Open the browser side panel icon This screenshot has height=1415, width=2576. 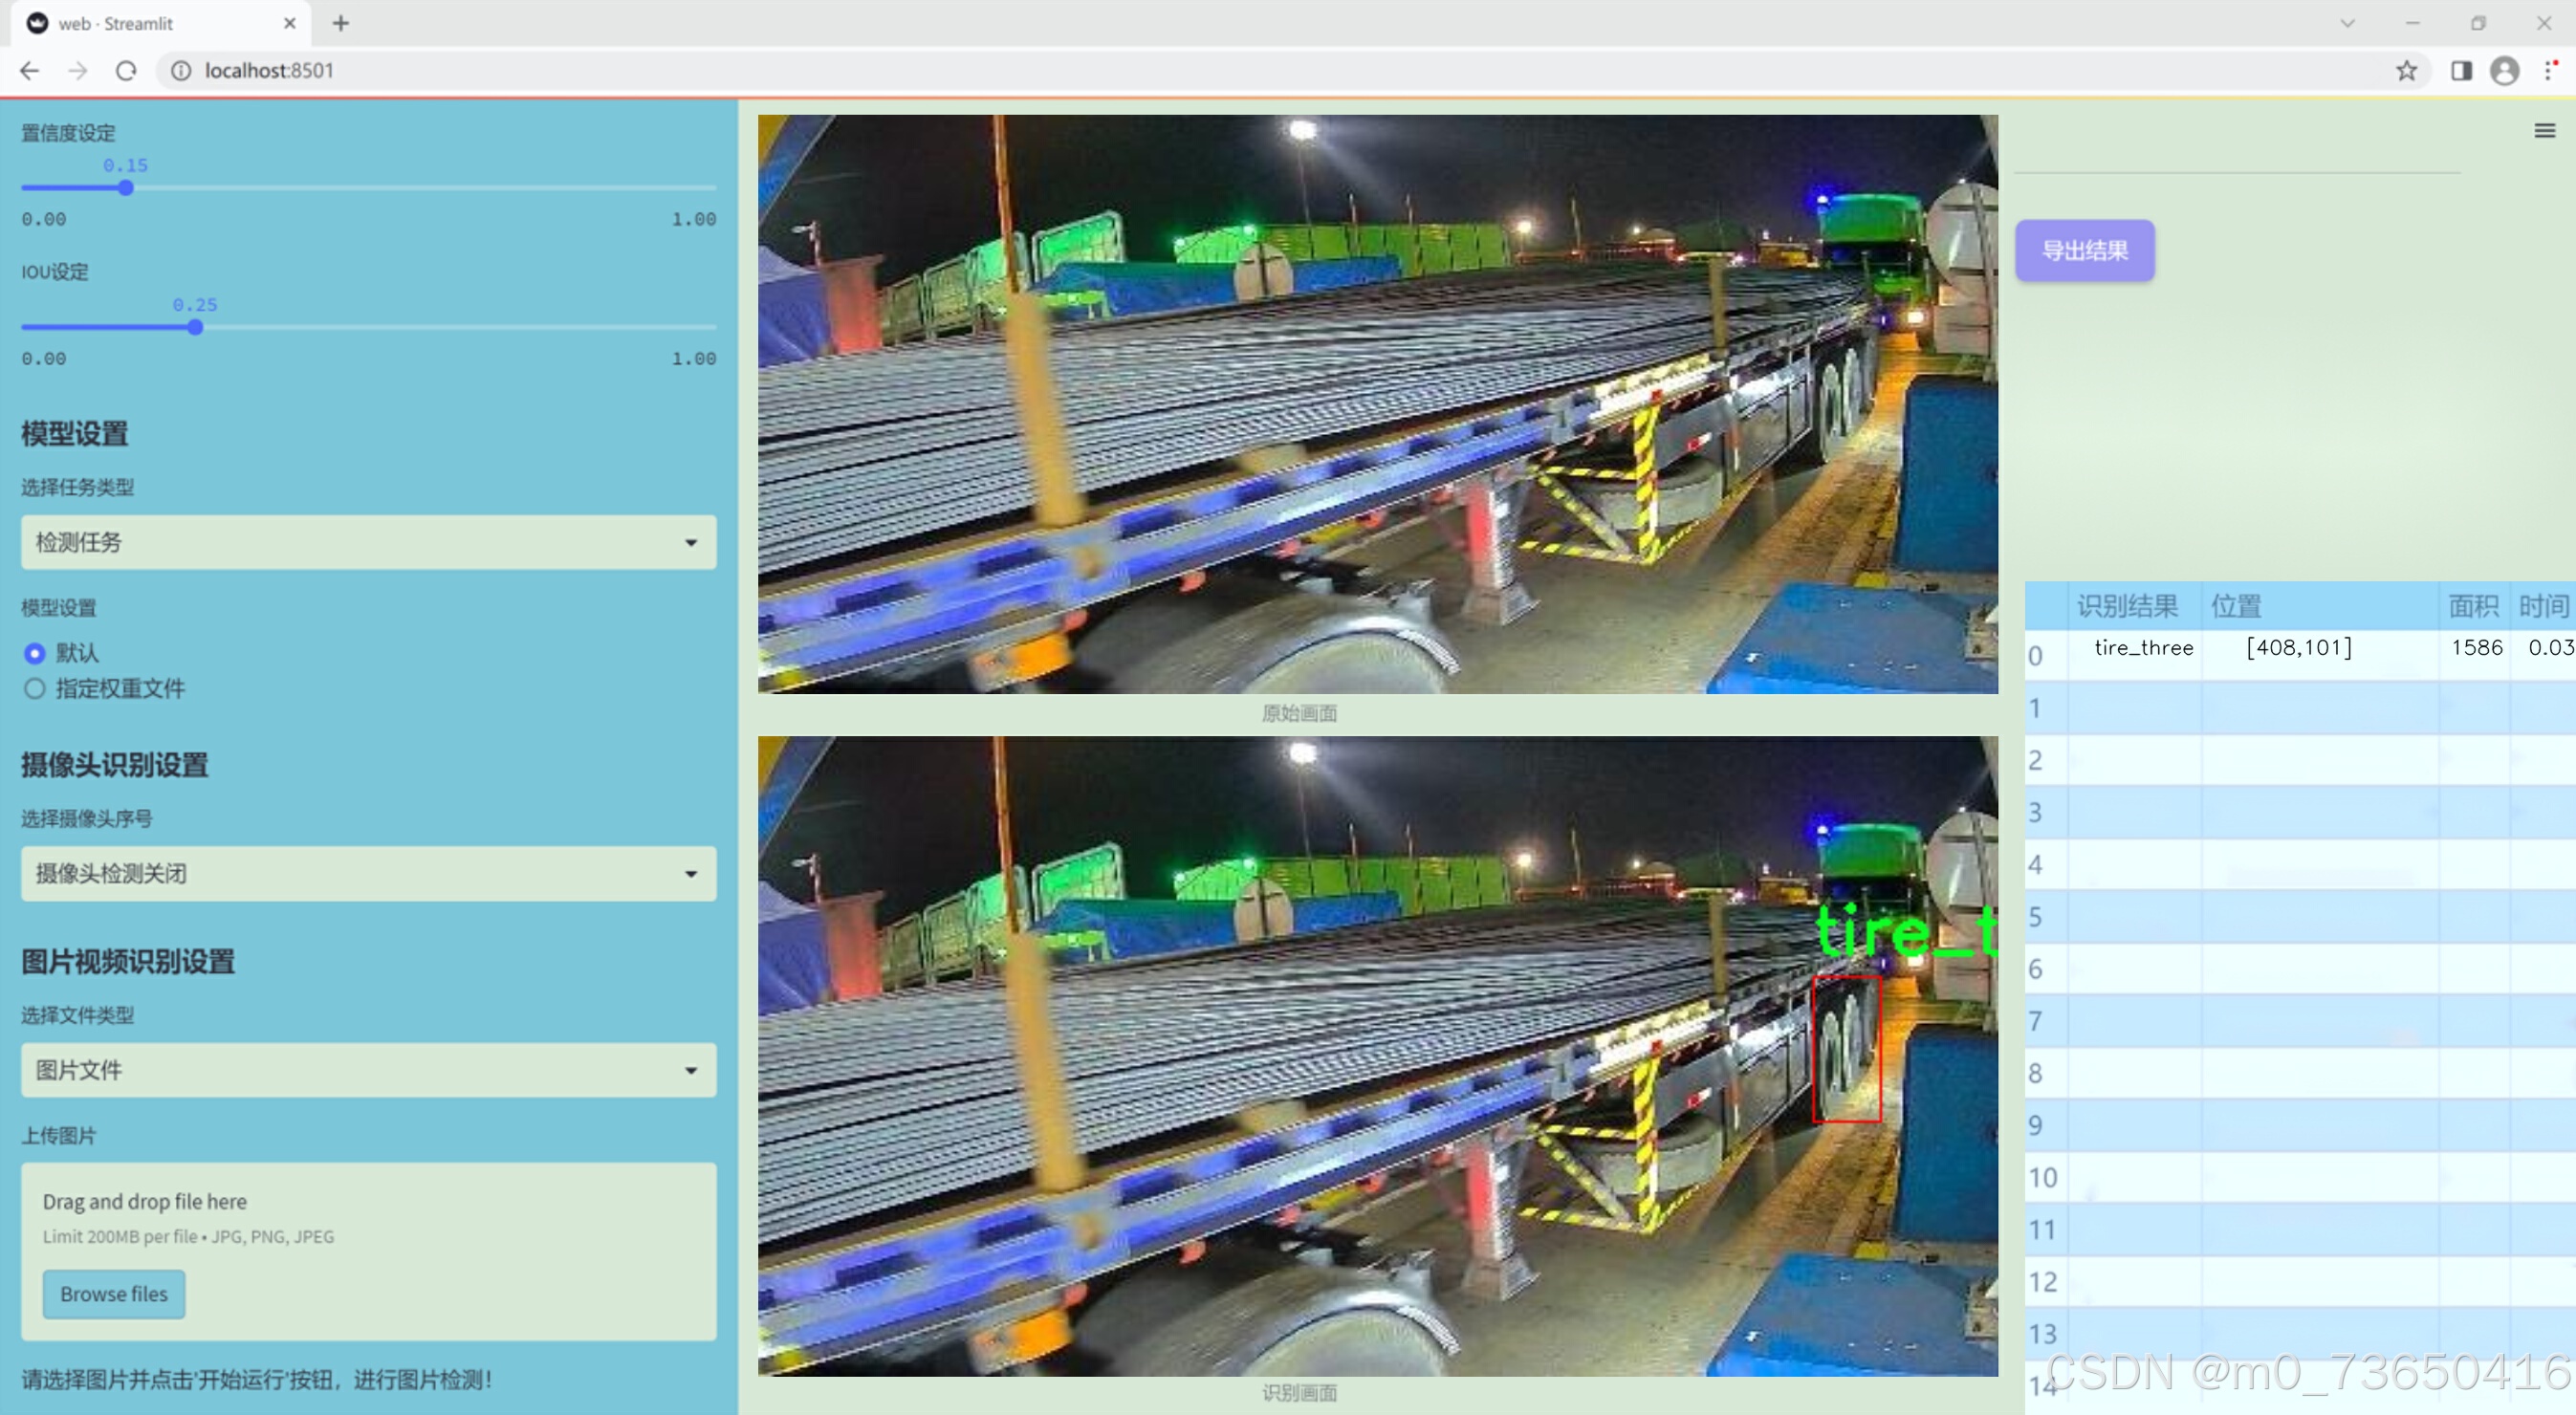tap(2461, 71)
